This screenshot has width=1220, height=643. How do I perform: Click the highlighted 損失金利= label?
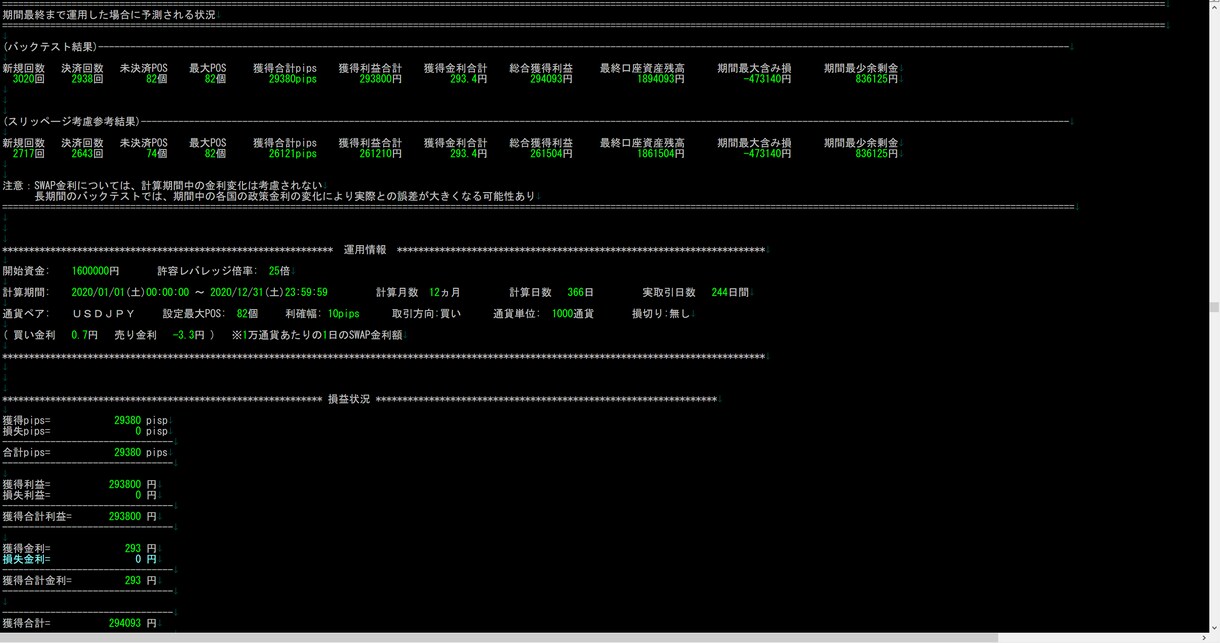tap(26, 560)
